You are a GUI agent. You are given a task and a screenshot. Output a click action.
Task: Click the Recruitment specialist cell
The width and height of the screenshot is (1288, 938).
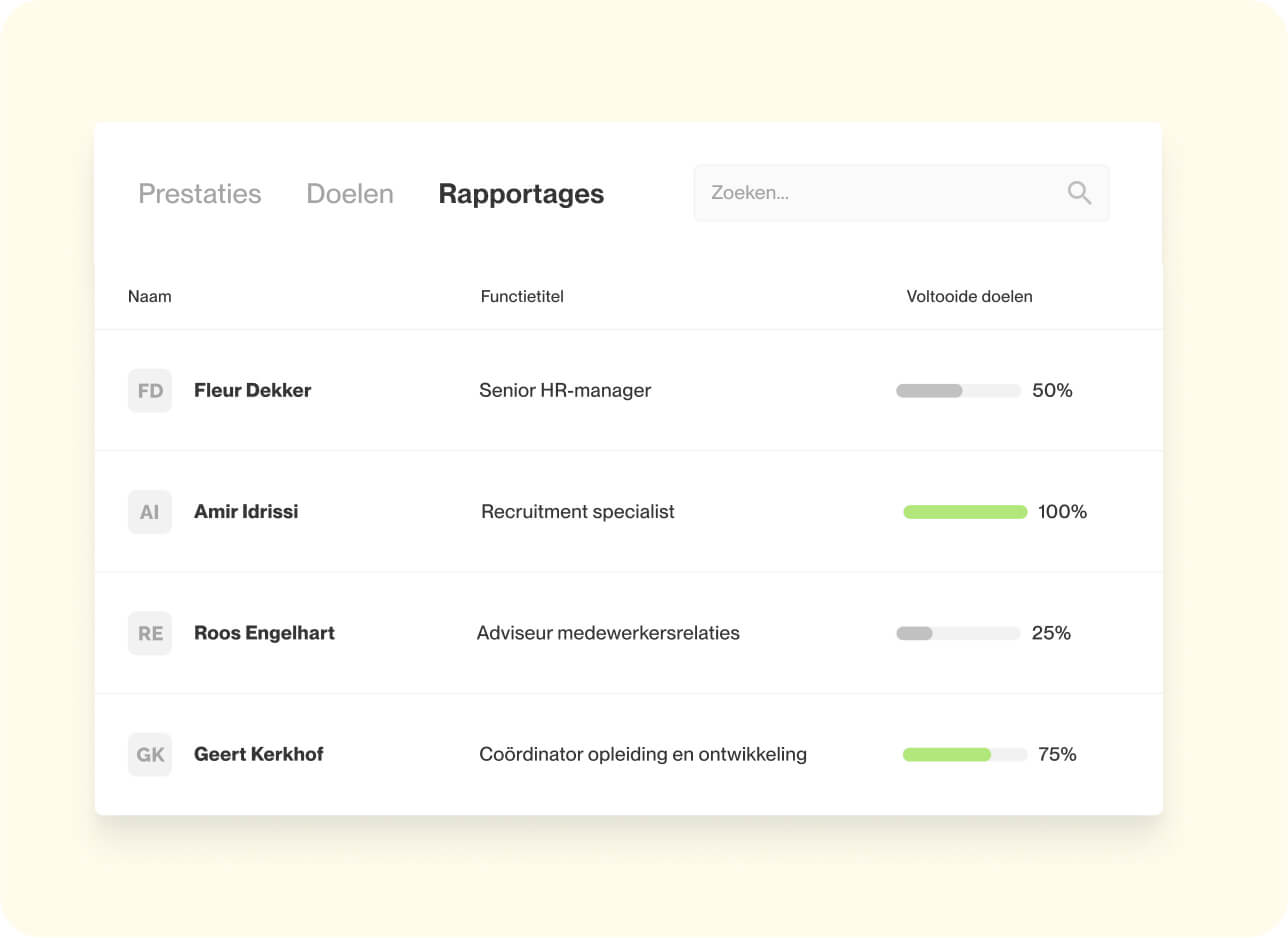578,512
